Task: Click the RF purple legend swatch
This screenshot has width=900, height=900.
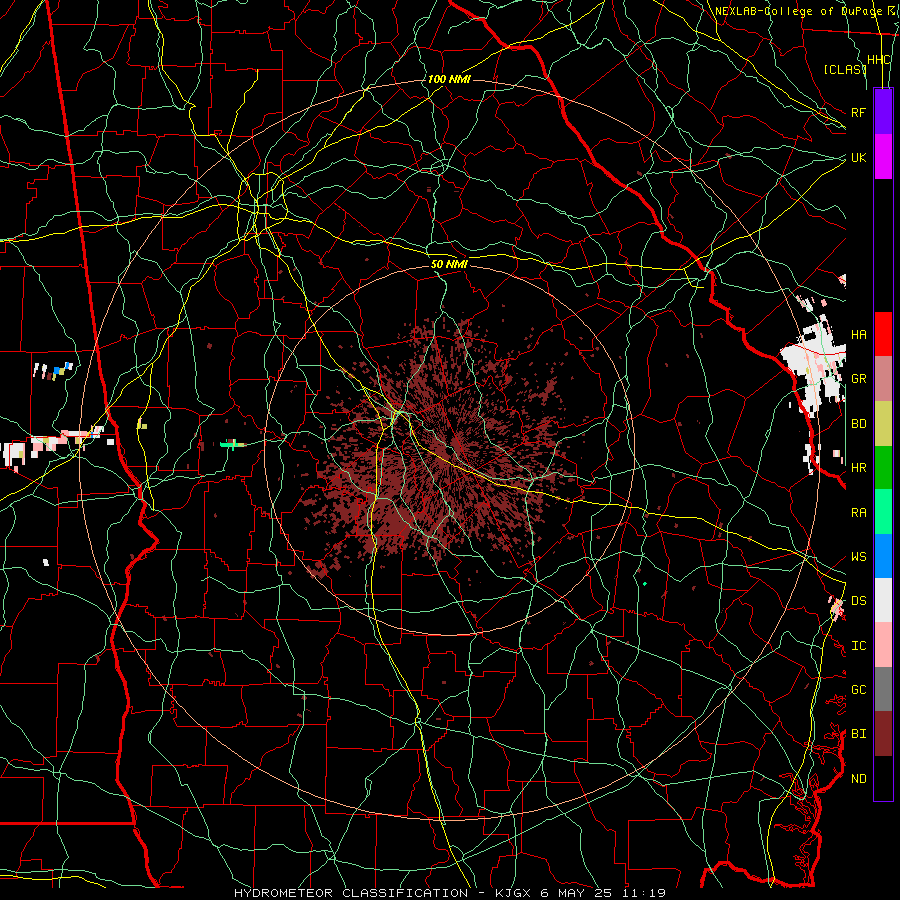Action: [x=883, y=112]
